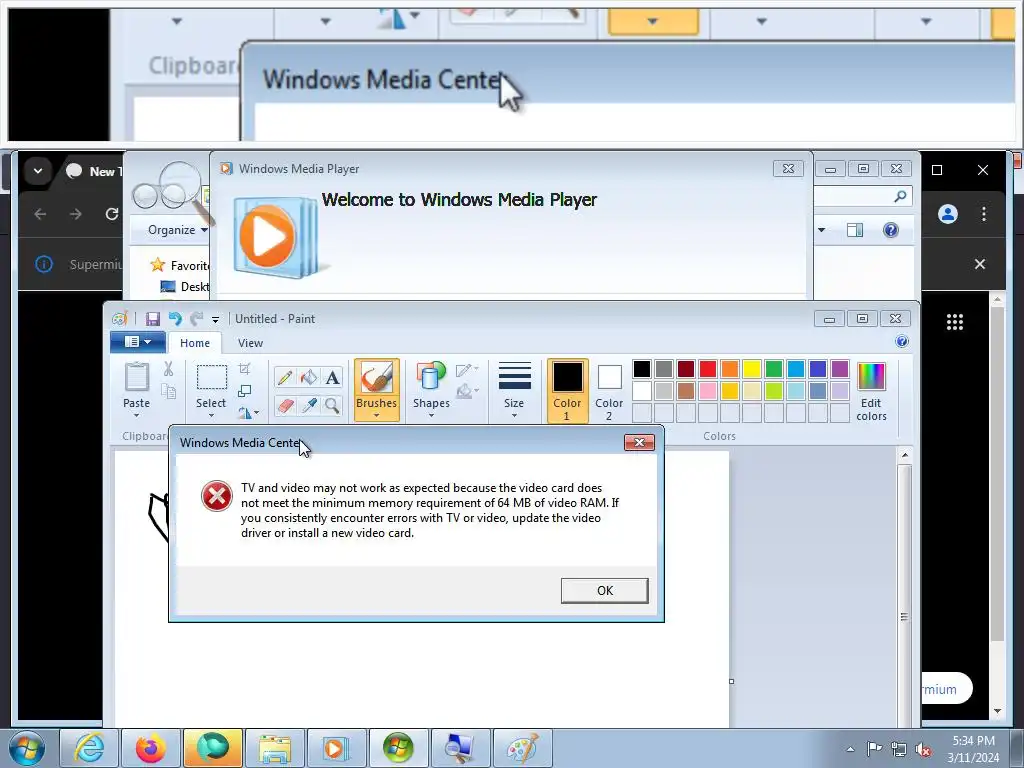The width and height of the screenshot is (1024, 768).
Task: Click the Cut scissors icon
Action: tap(168, 370)
